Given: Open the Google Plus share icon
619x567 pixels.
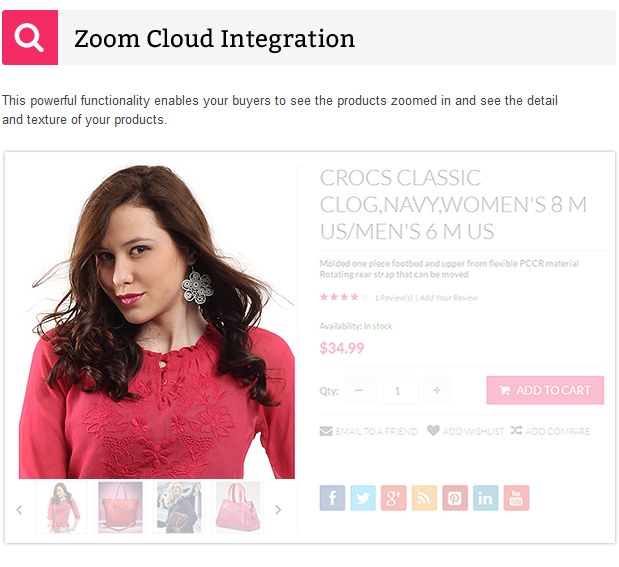Looking at the screenshot, I should pos(394,498).
